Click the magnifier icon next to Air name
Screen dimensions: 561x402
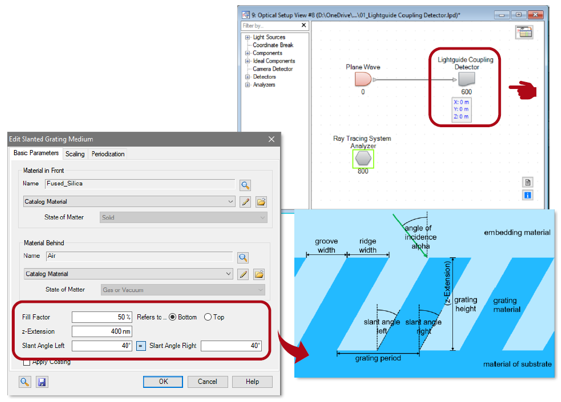tap(243, 258)
